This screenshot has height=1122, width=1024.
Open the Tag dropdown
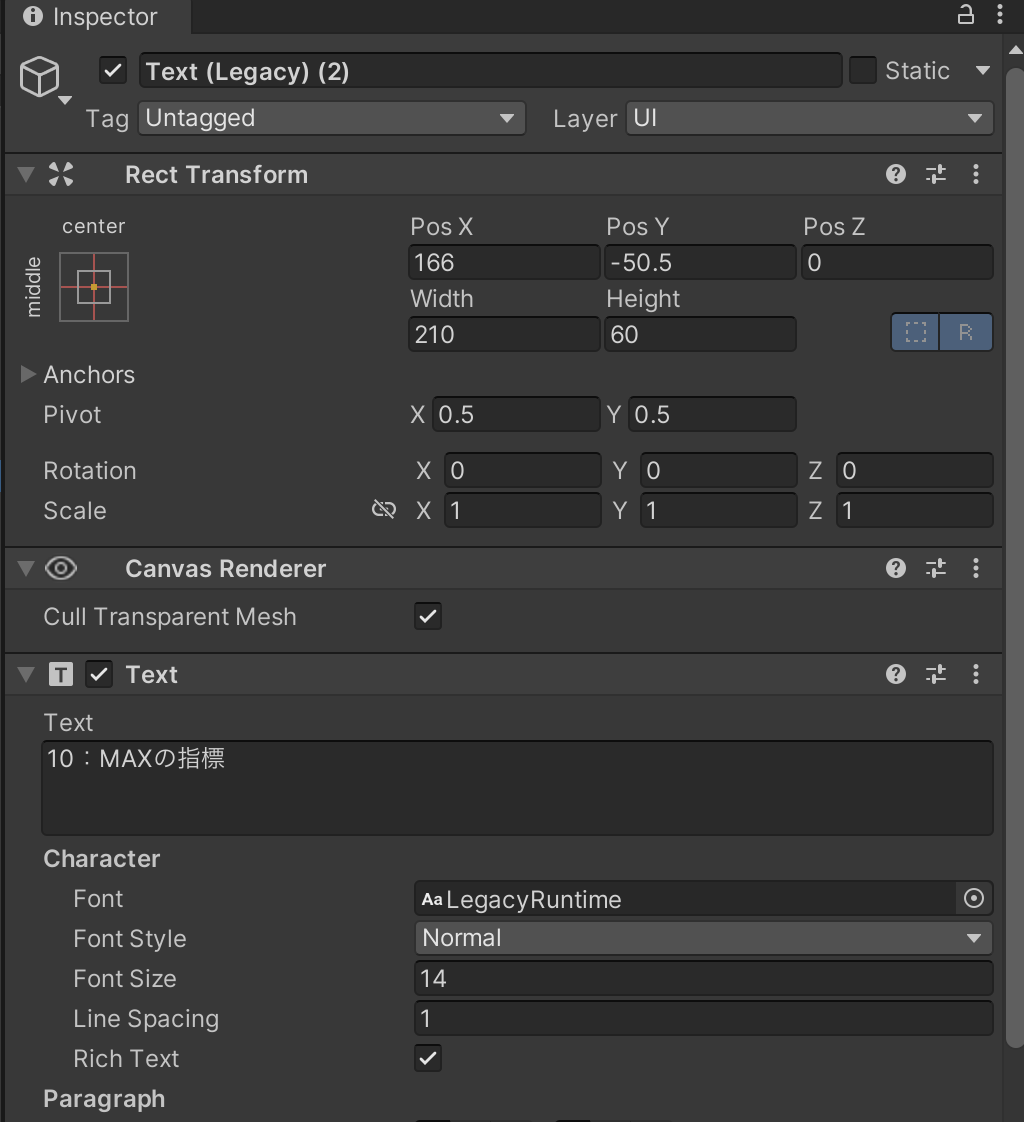pyautogui.click(x=331, y=118)
